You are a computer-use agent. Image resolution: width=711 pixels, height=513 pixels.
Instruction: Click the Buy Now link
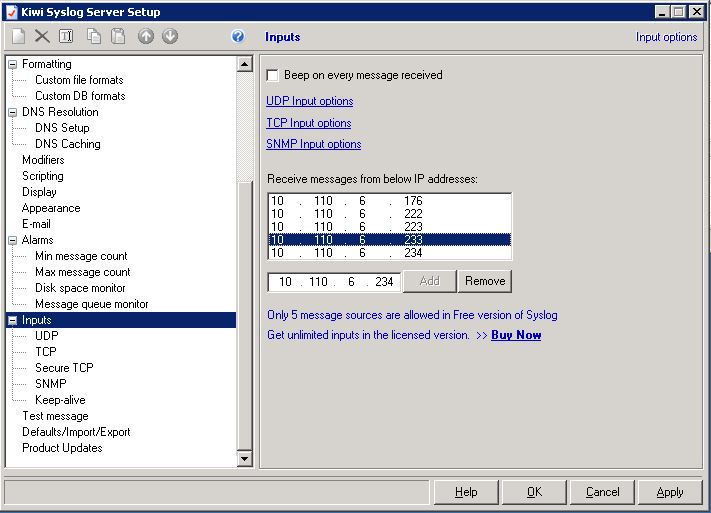click(x=516, y=335)
